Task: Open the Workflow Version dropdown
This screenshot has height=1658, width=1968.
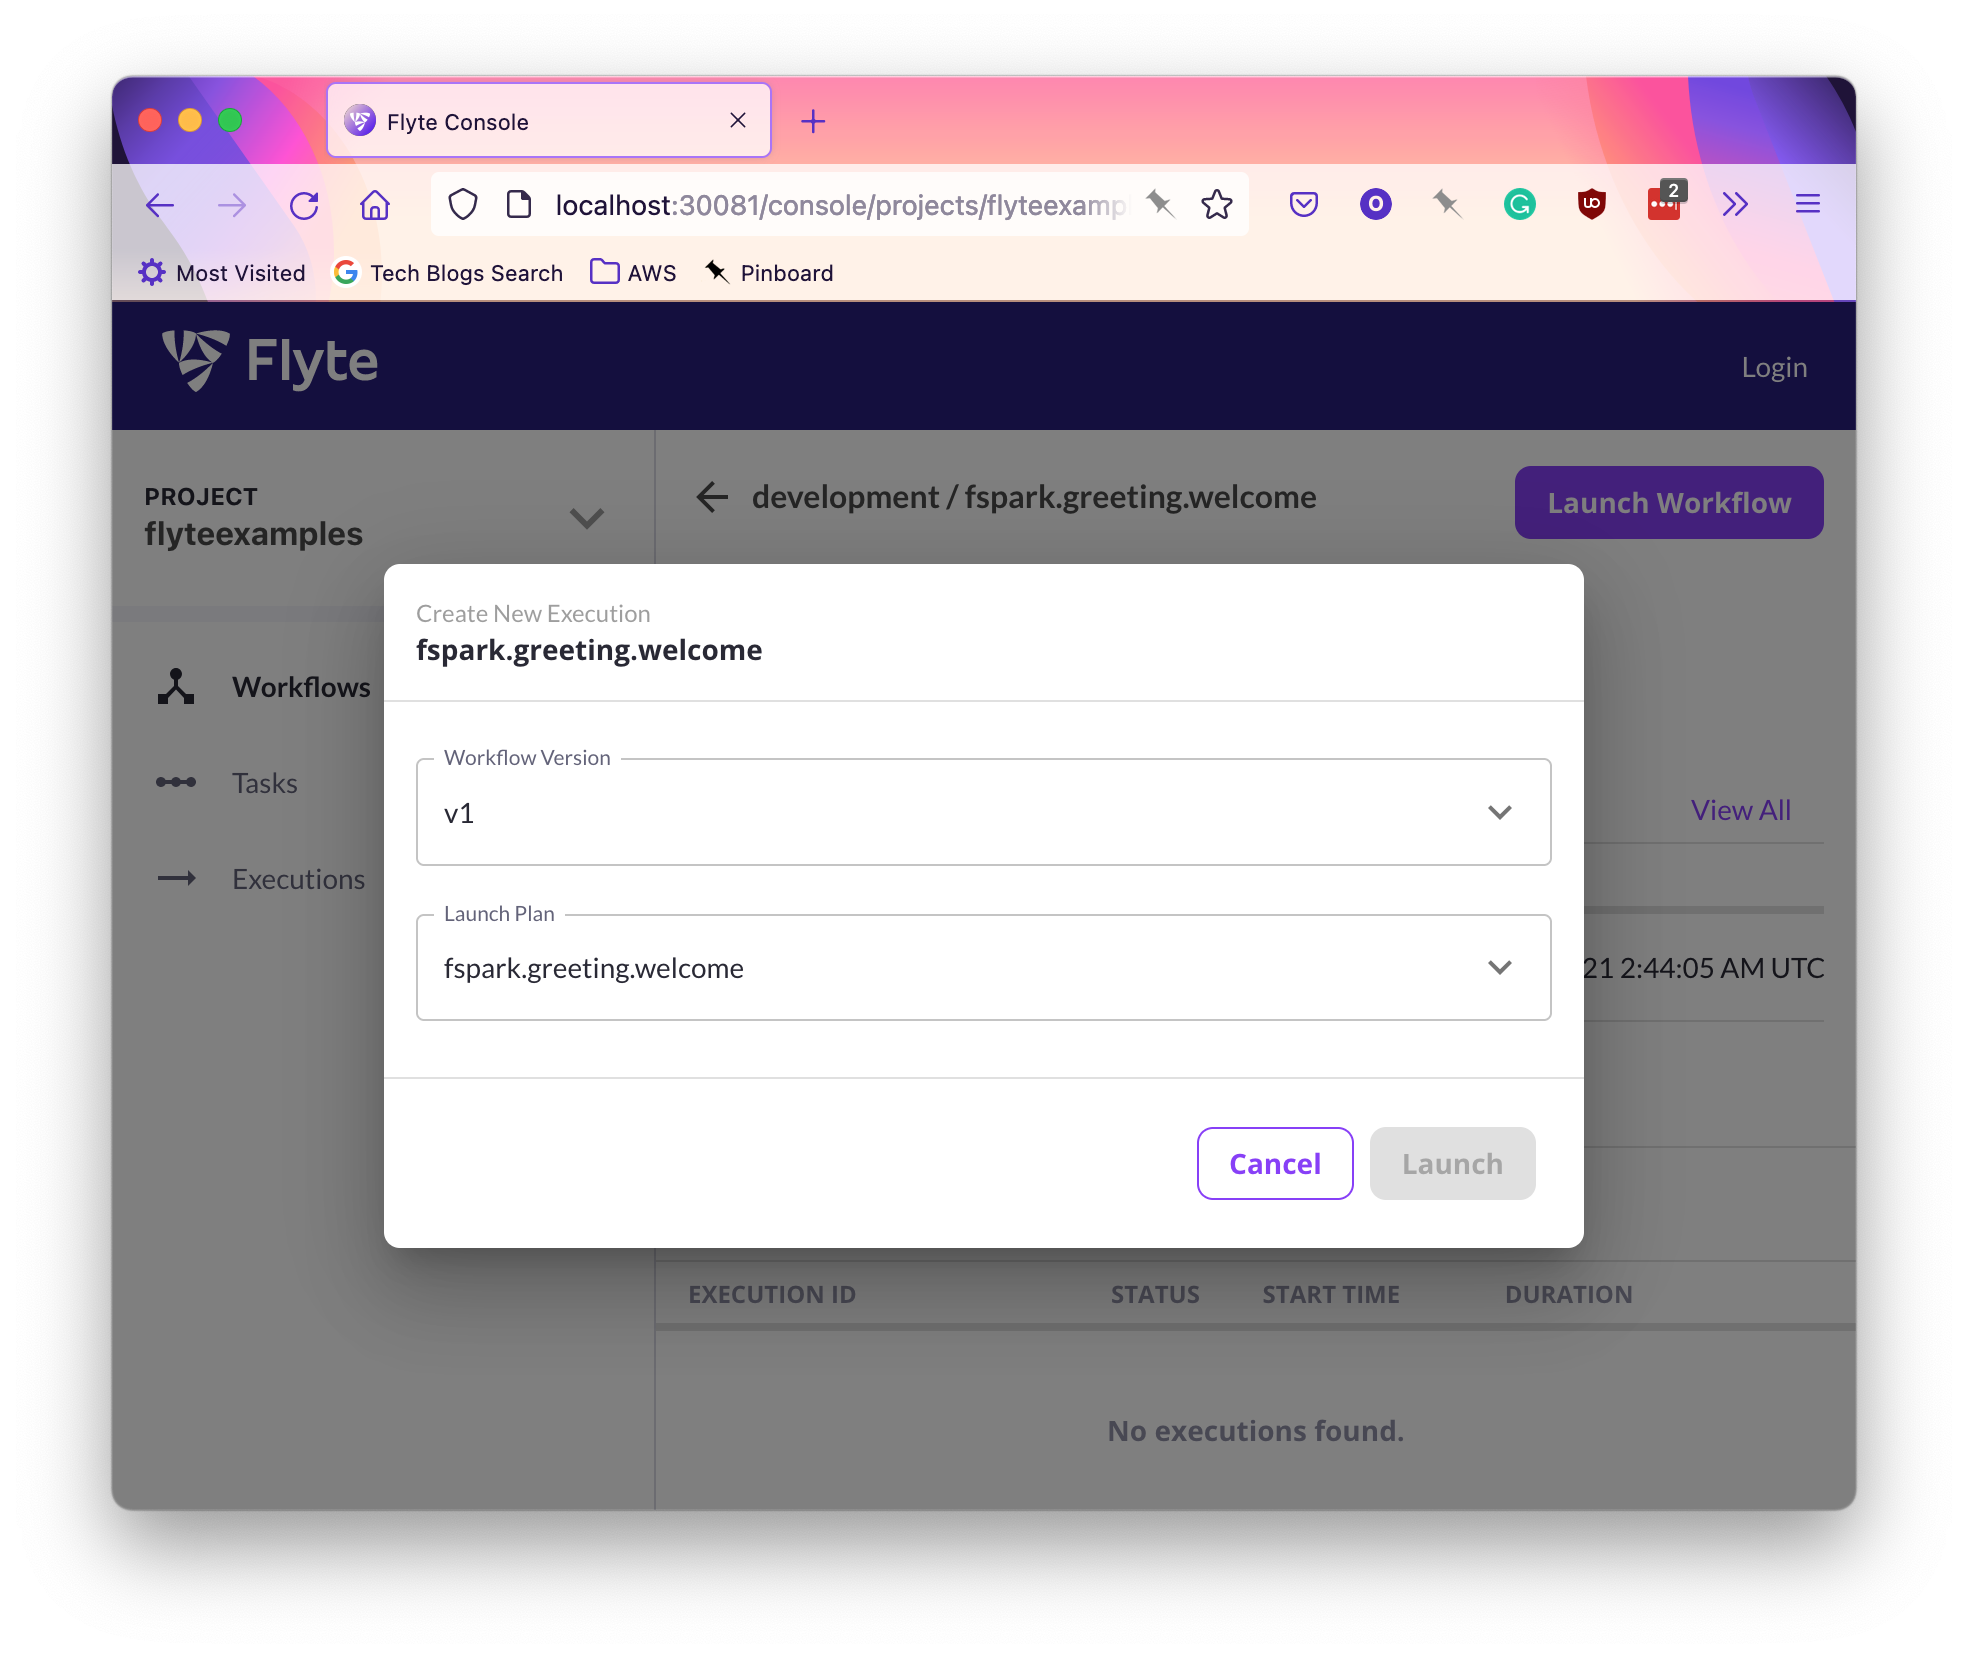Action: [x=1500, y=812]
